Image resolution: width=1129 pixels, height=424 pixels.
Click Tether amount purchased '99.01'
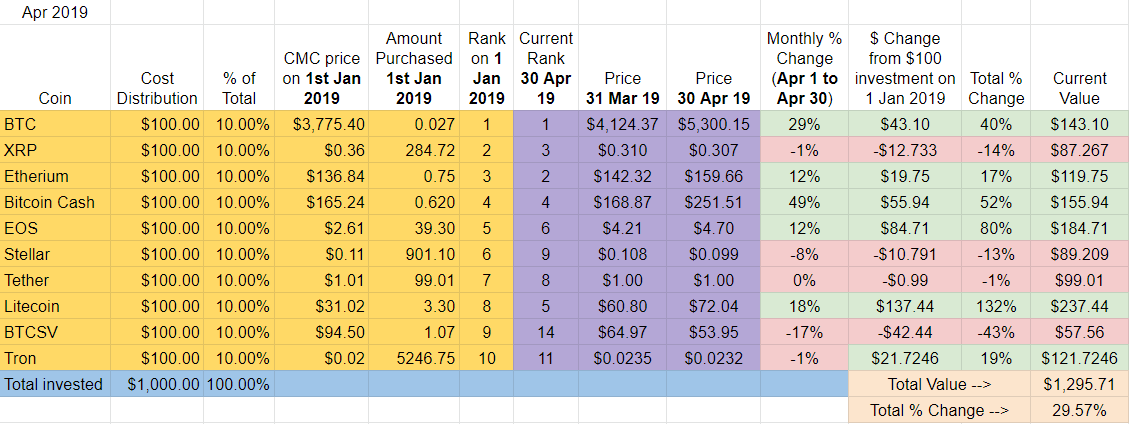click(x=414, y=280)
